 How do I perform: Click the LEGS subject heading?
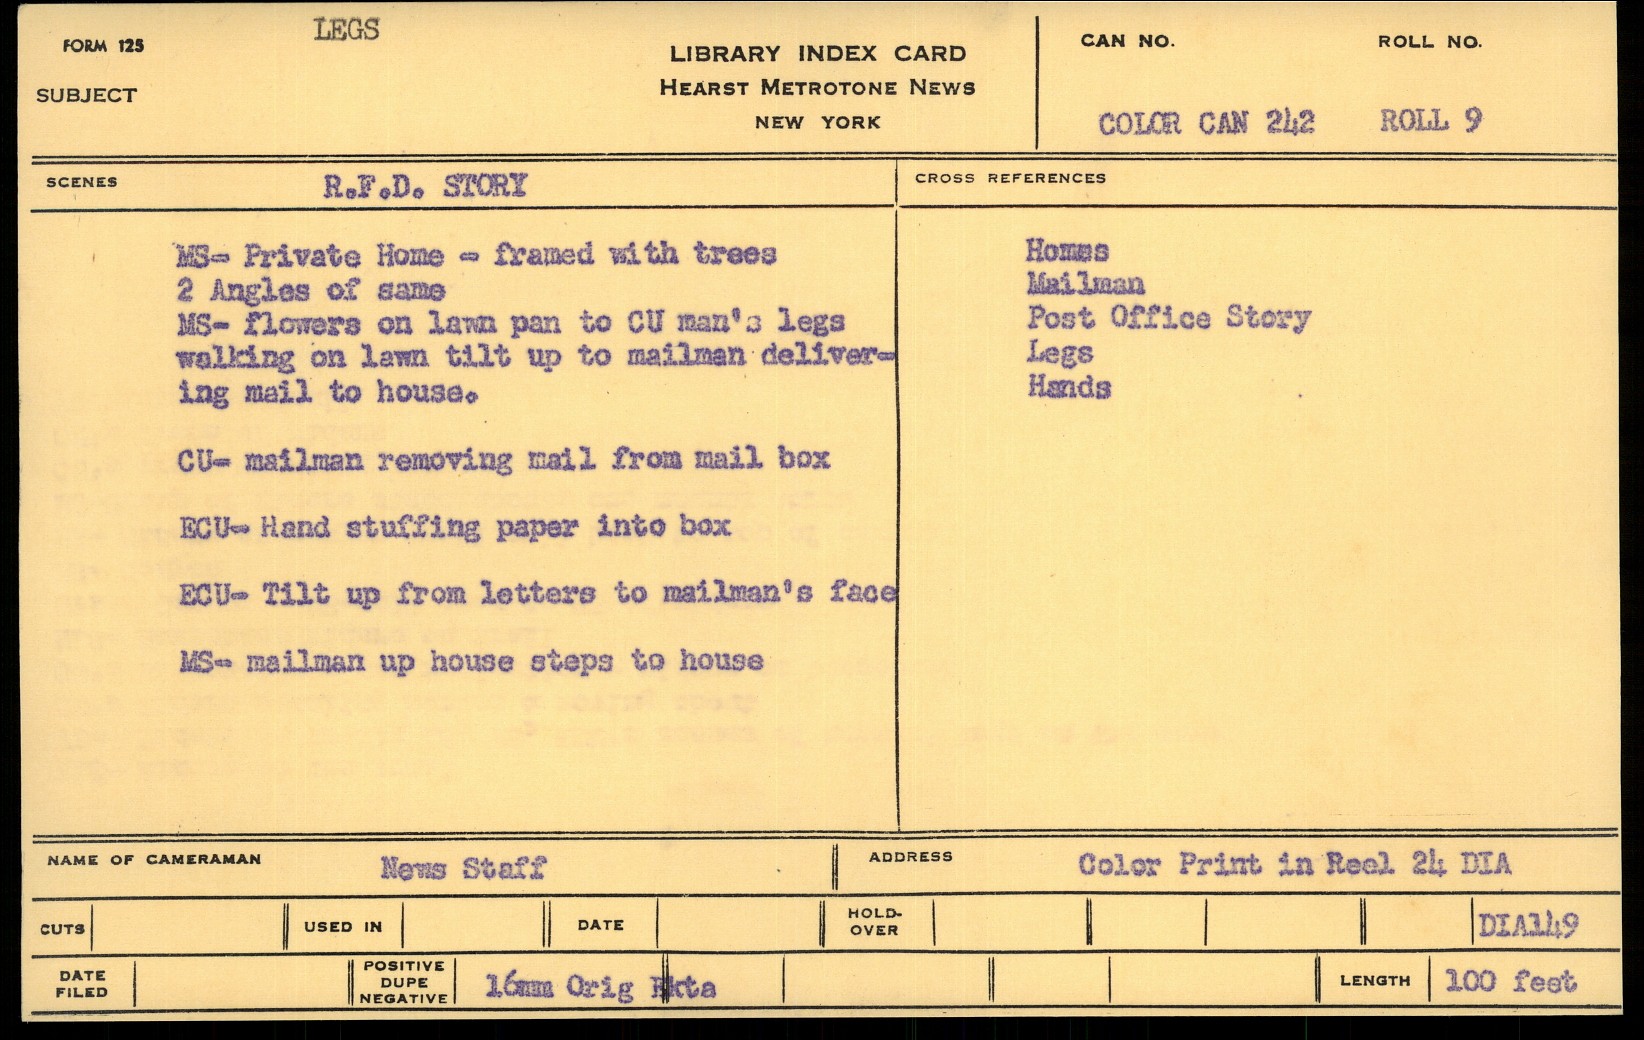(346, 30)
